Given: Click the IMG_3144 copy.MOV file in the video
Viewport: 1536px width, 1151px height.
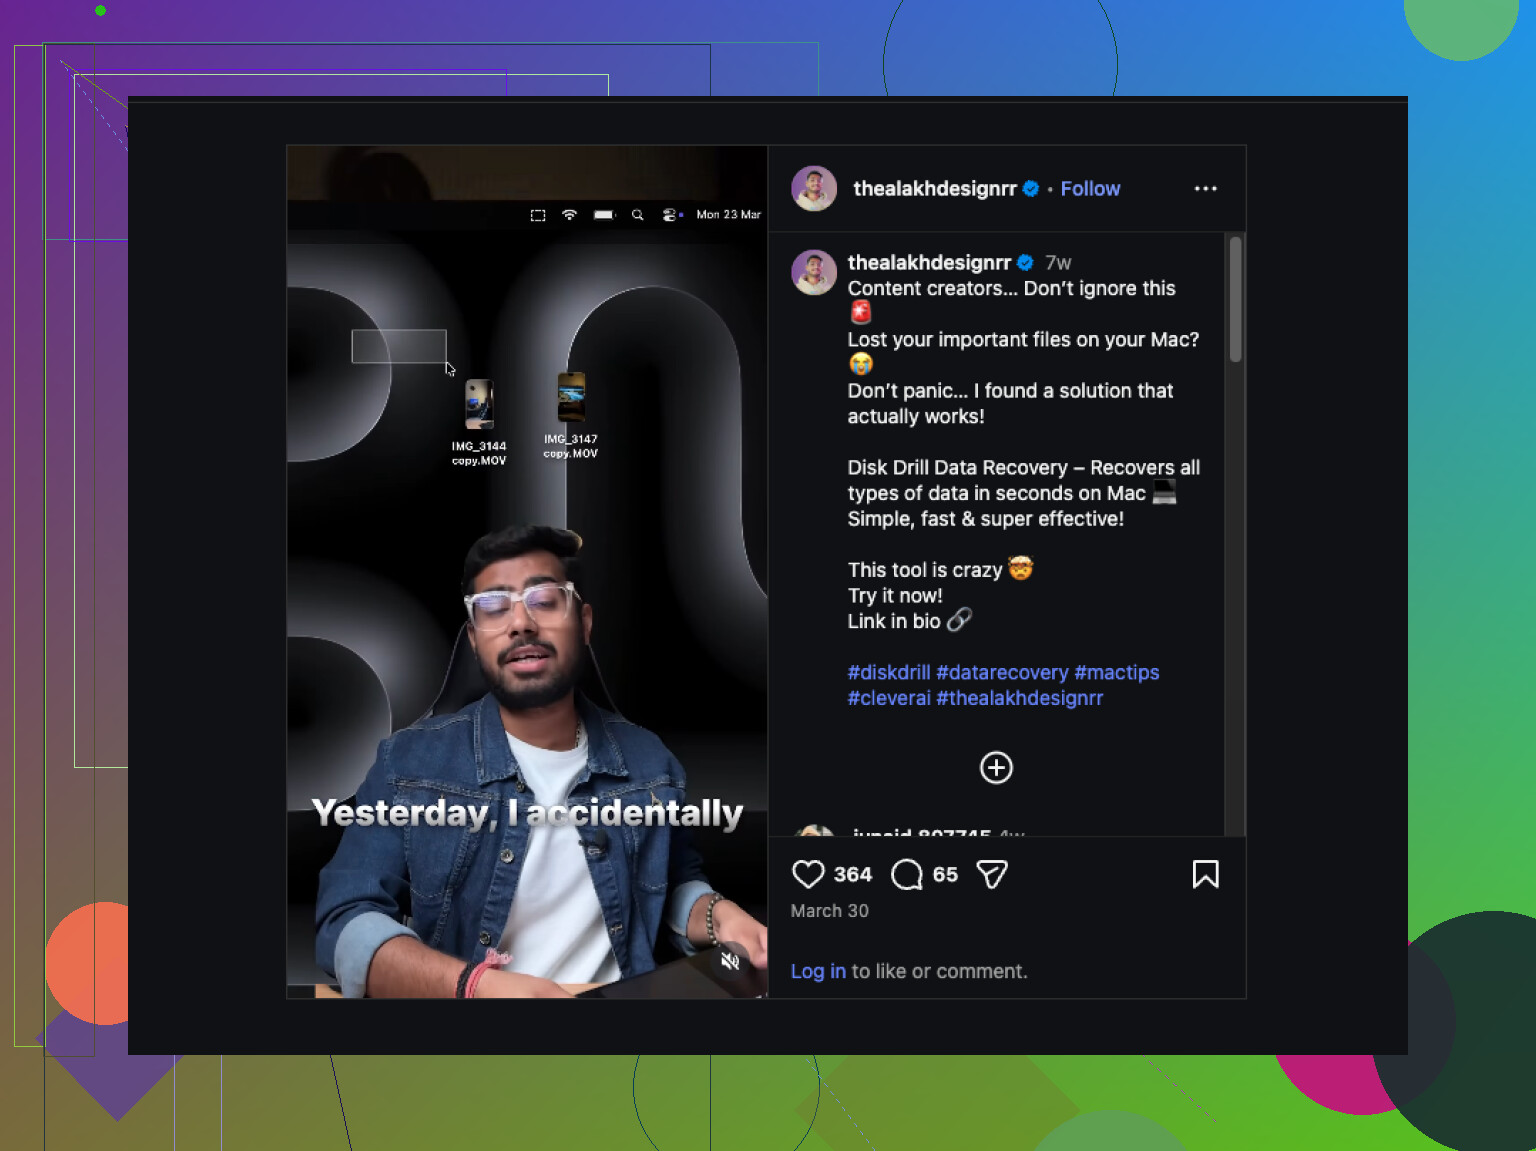Looking at the screenshot, I should [479, 422].
